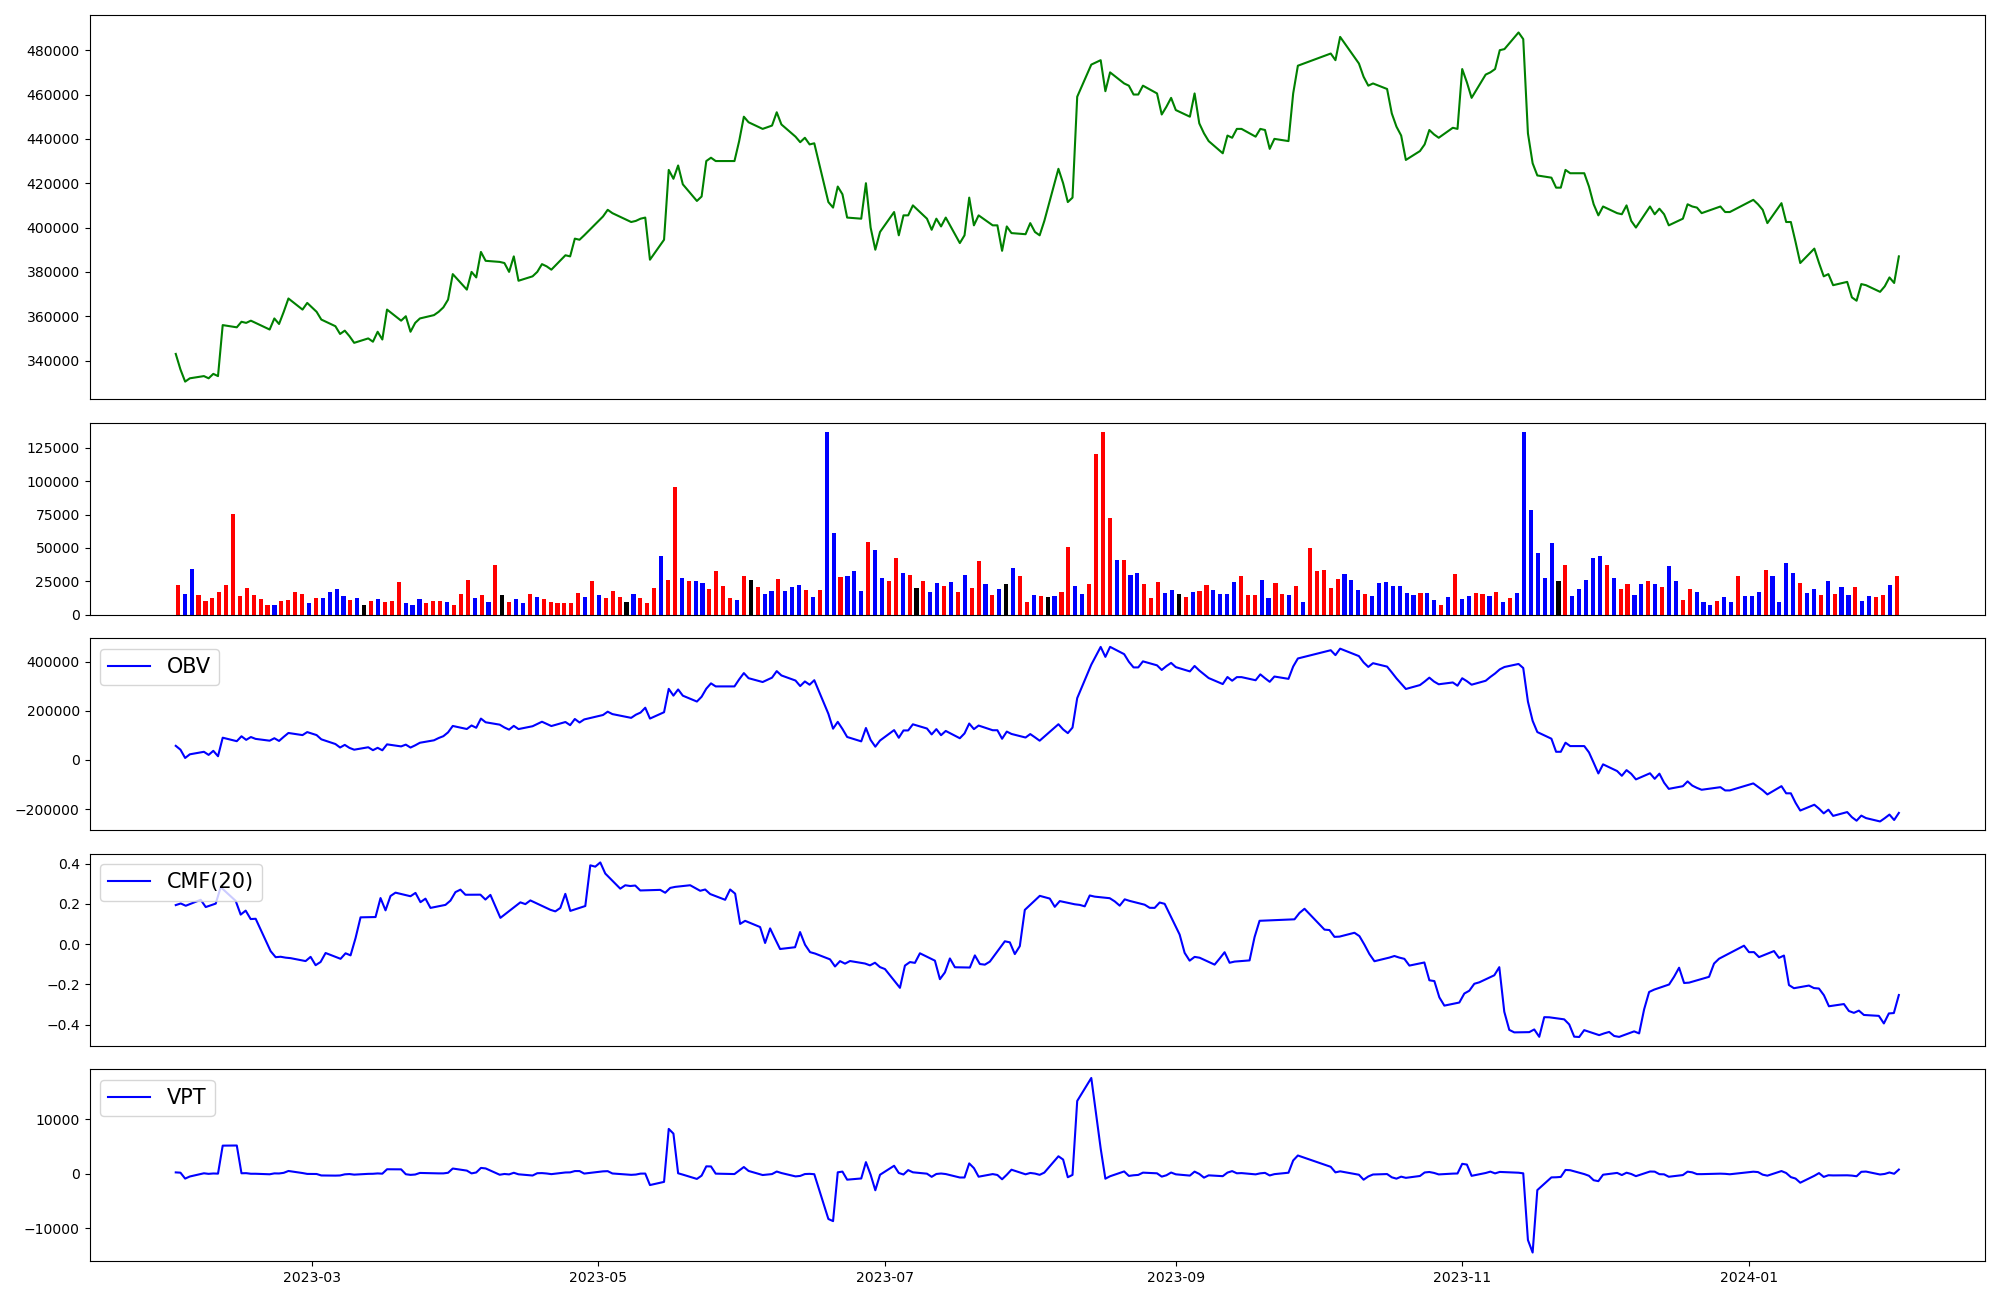The height and width of the screenshot is (1300, 2000).
Task: Click the 480000 price axis tick label
Action: click(x=52, y=51)
